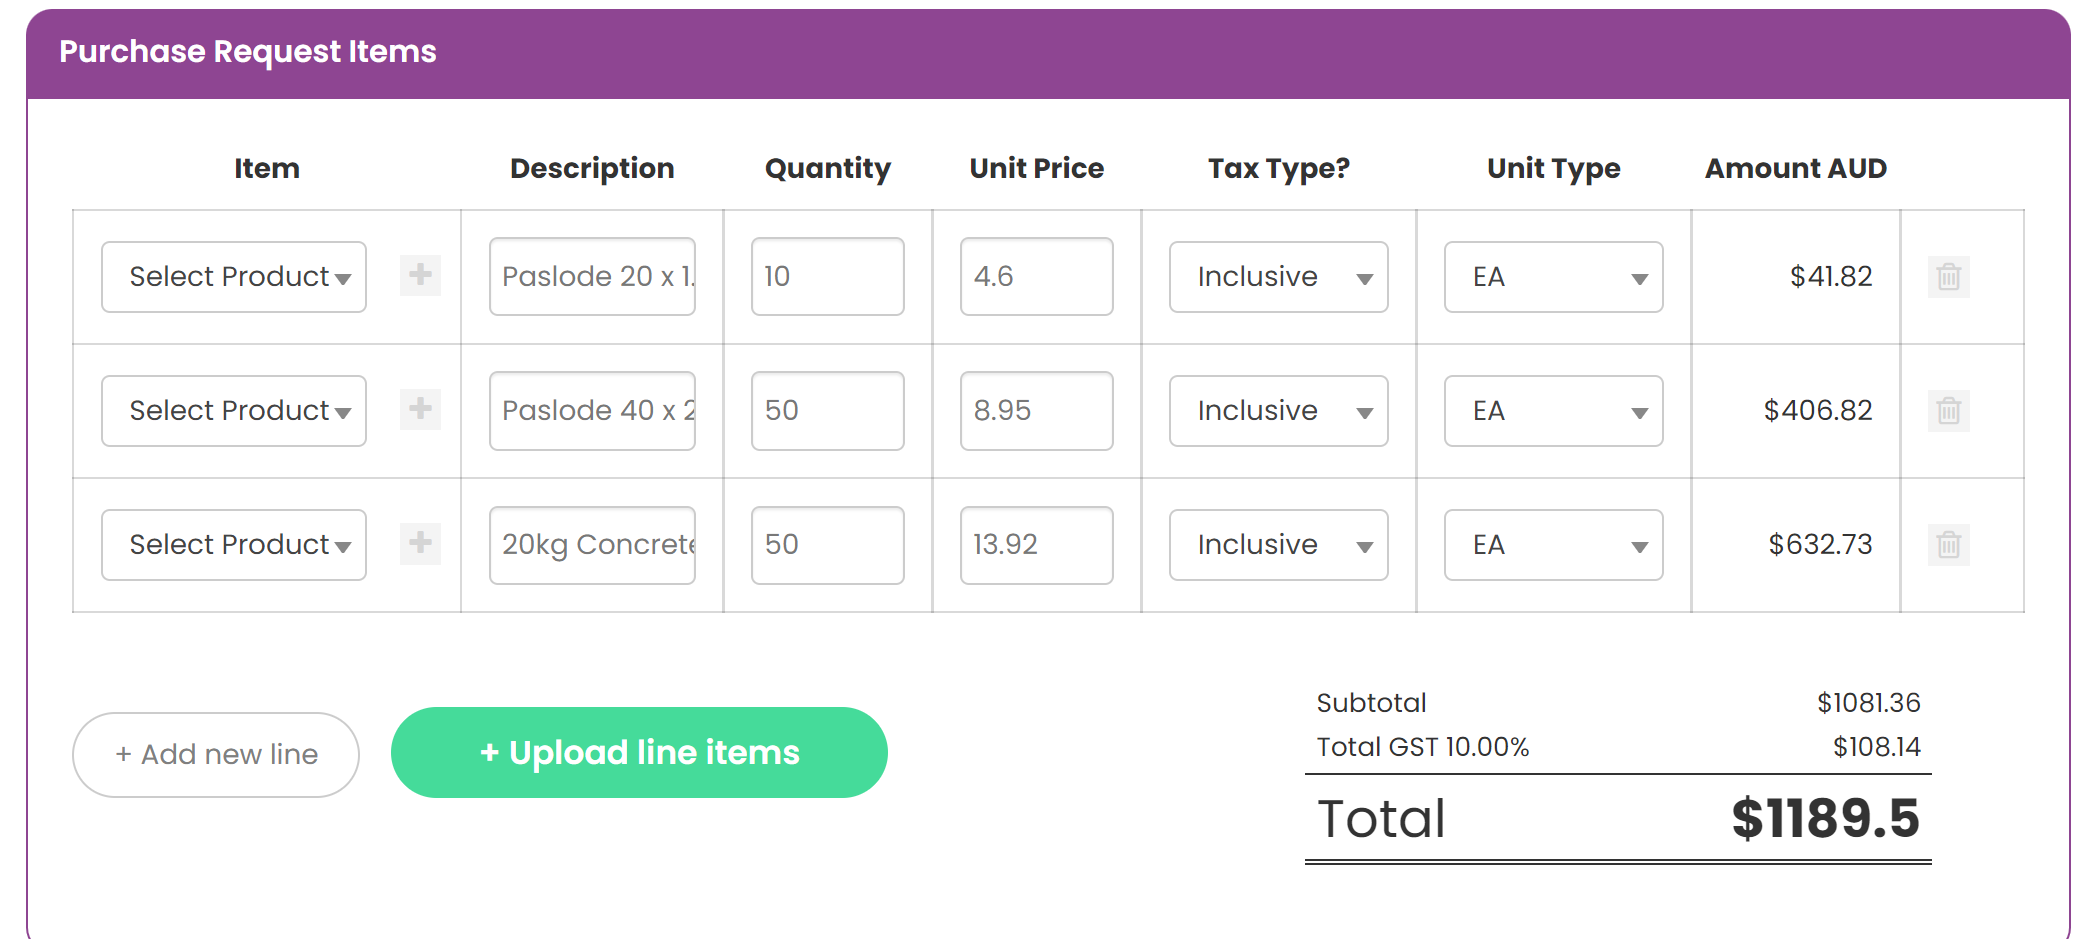Edit unit price field showing 8.95

(x=1037, y=411)
